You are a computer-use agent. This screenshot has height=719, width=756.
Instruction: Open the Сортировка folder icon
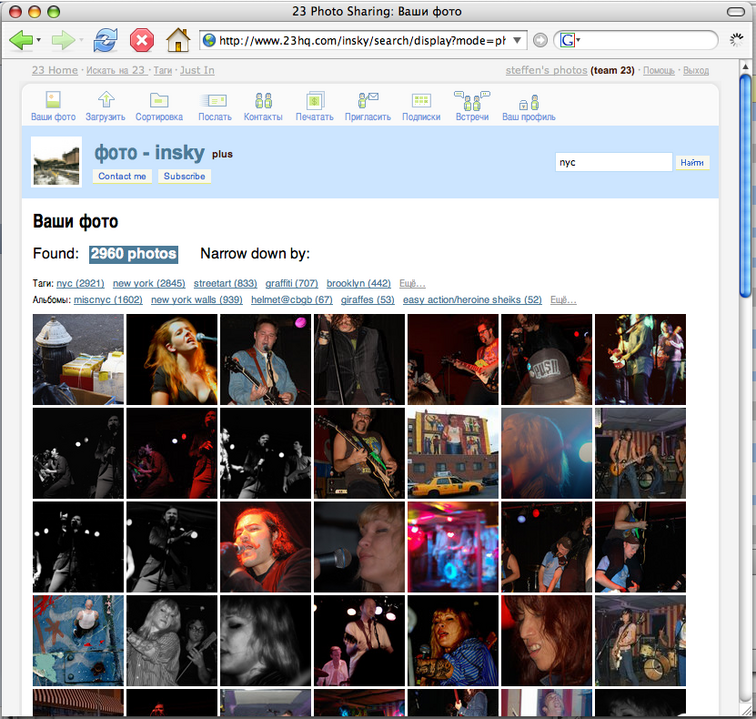point(159,100)
